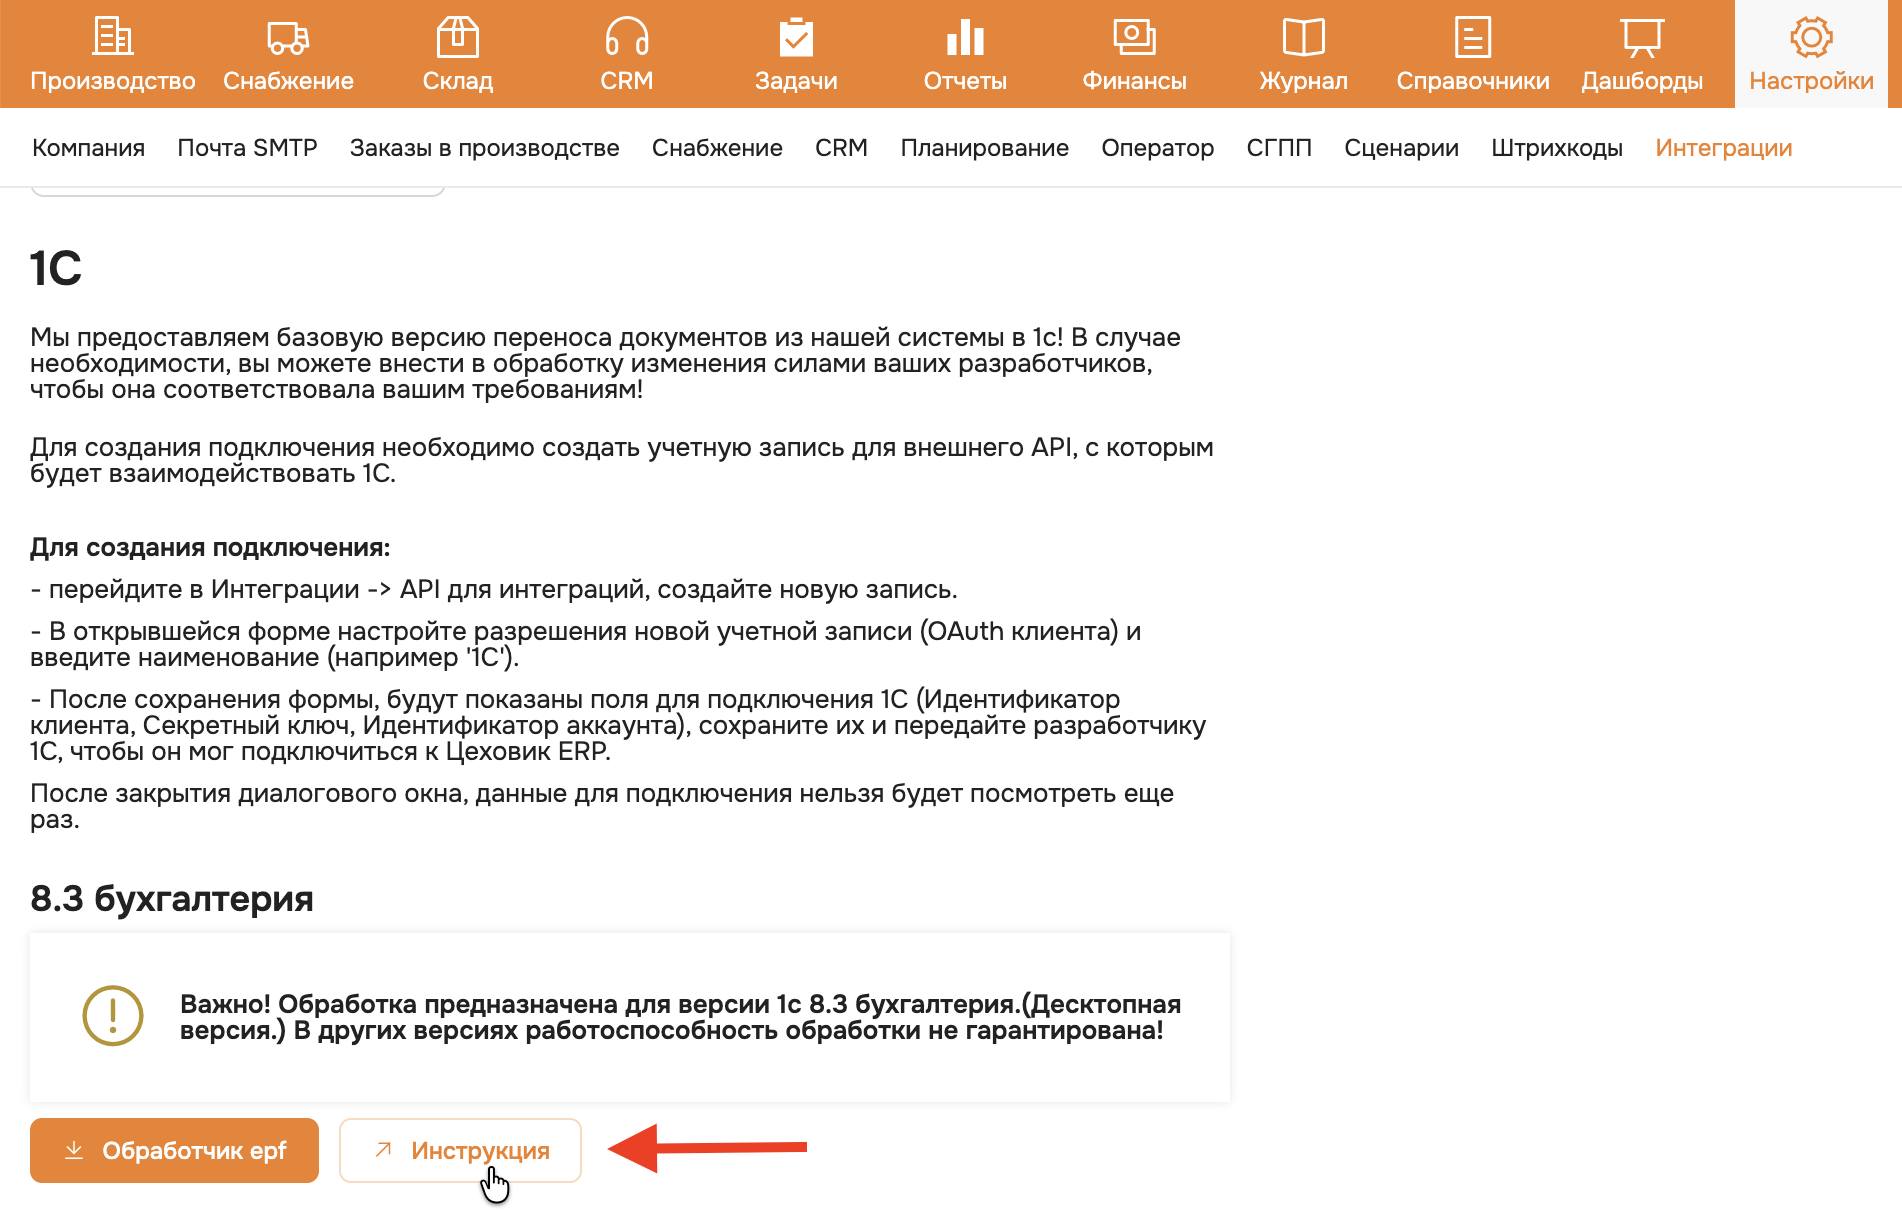Open the Задачи clipboard icon
1902x1210 pixels.
point(796,37)
